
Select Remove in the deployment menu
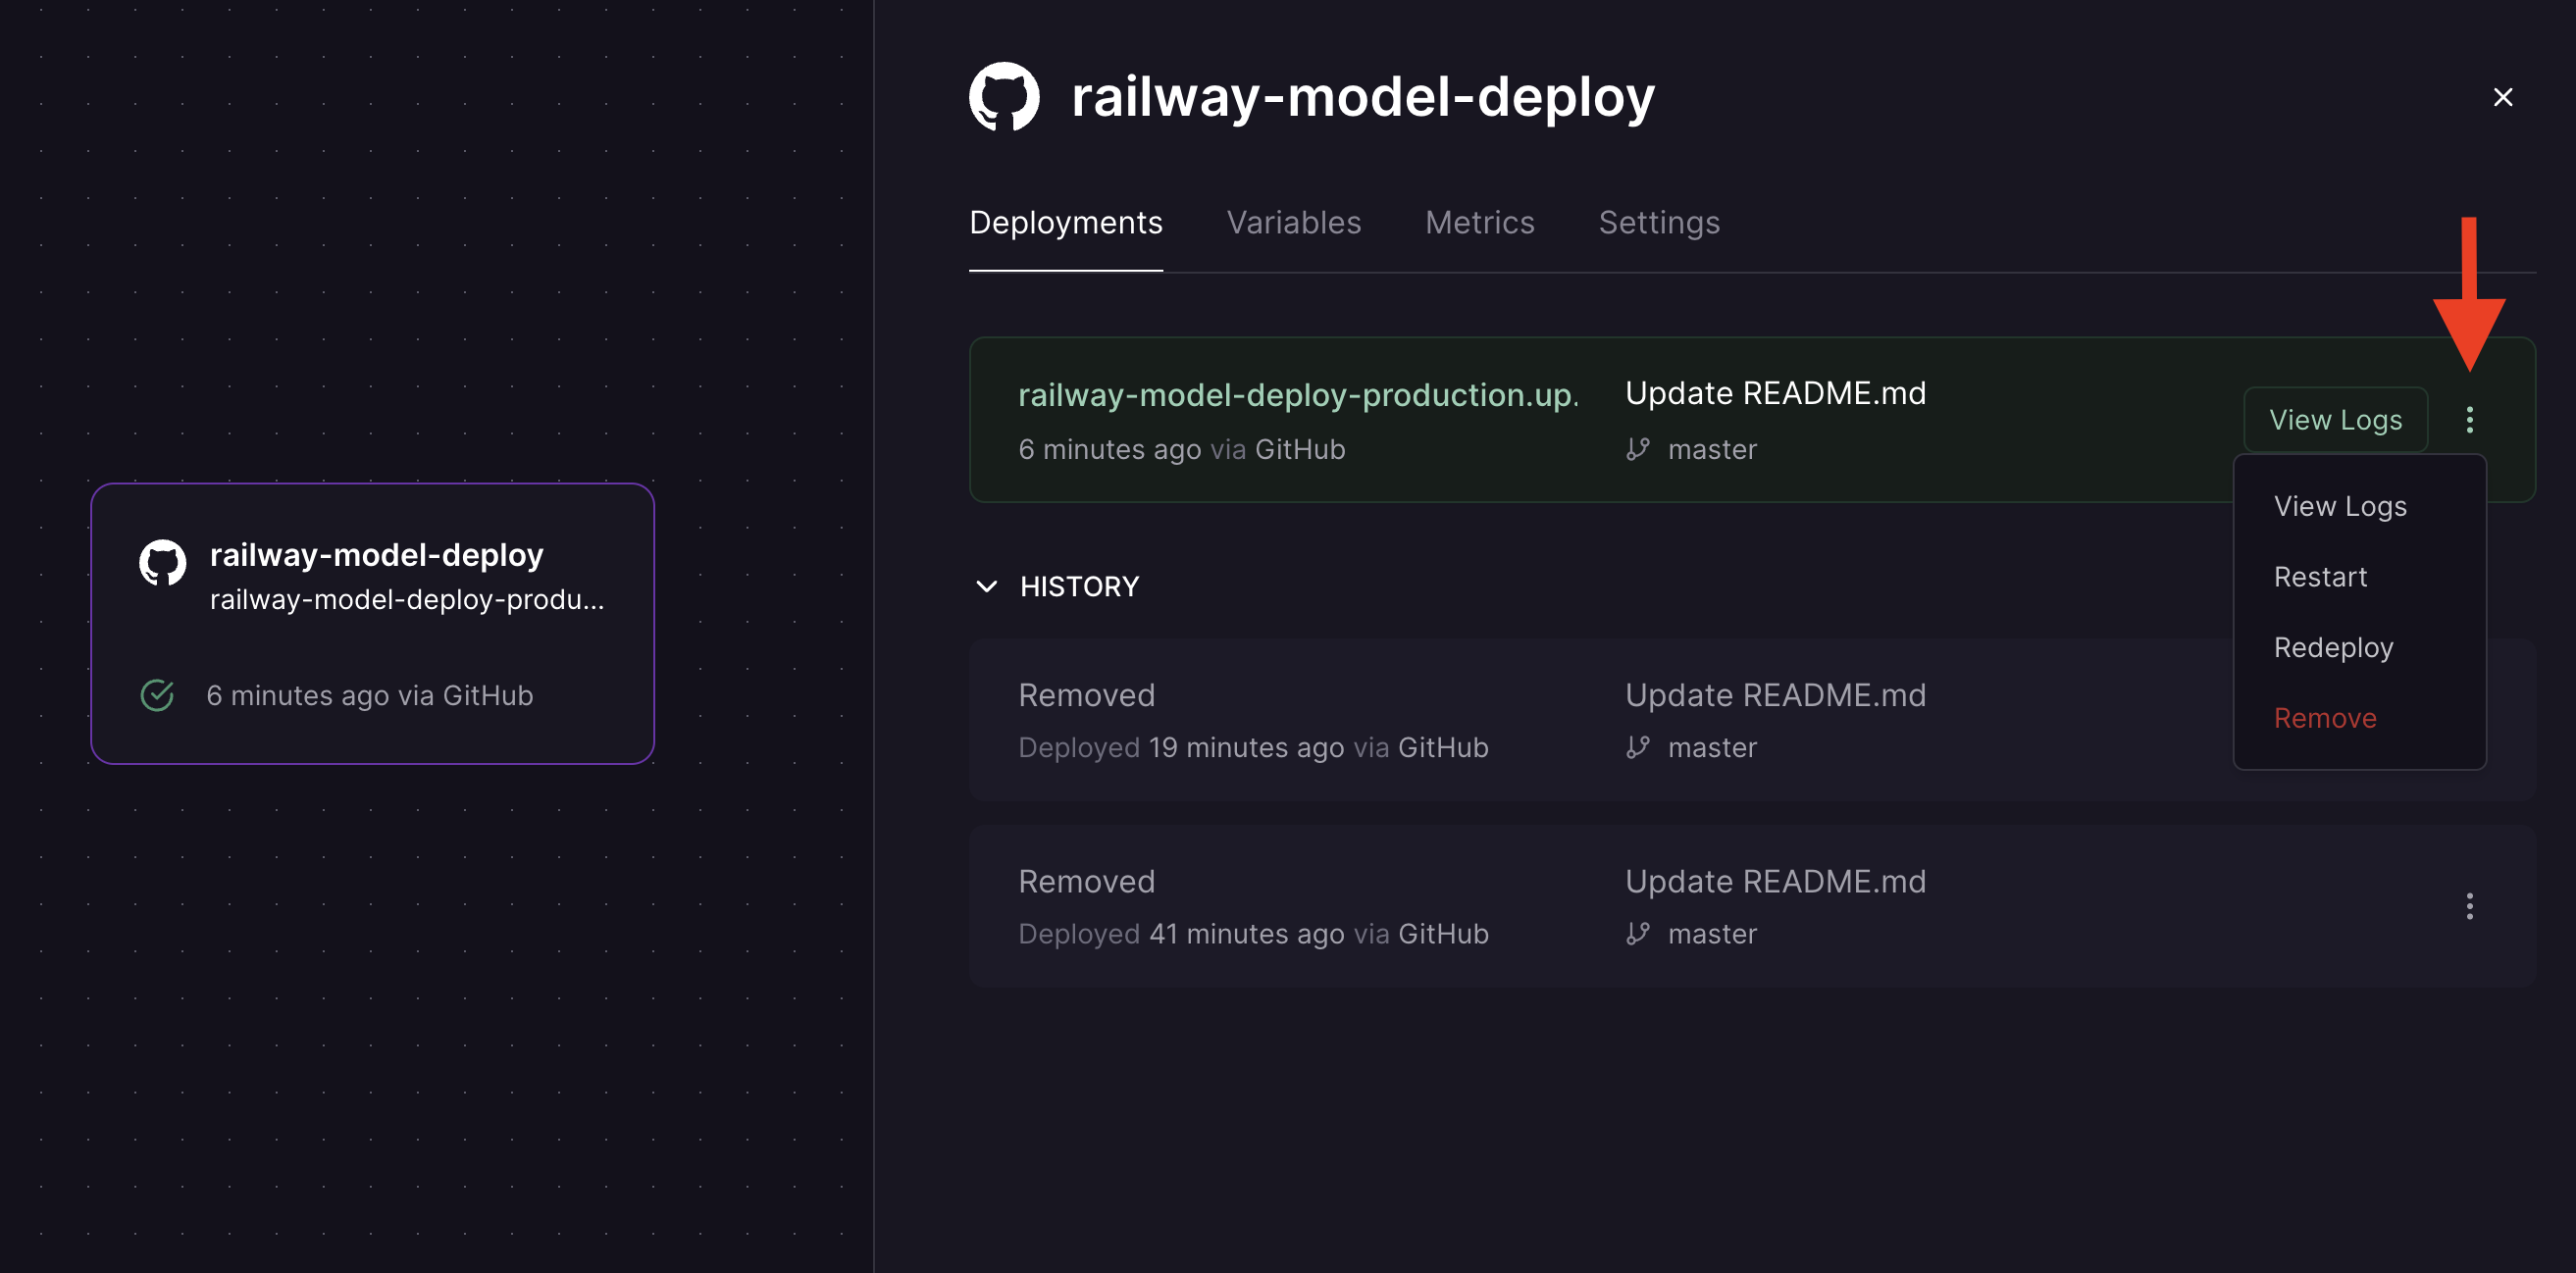coord(2325,718)
